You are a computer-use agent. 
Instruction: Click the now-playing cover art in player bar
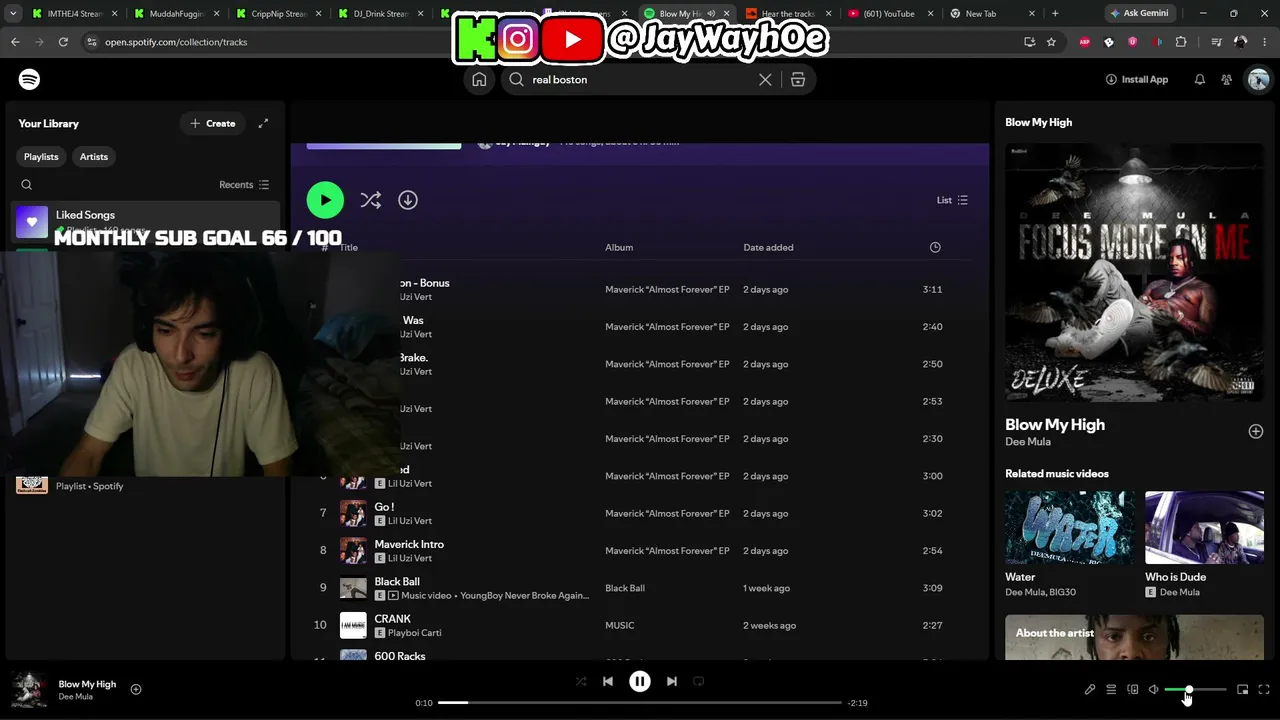pos(29,689)
